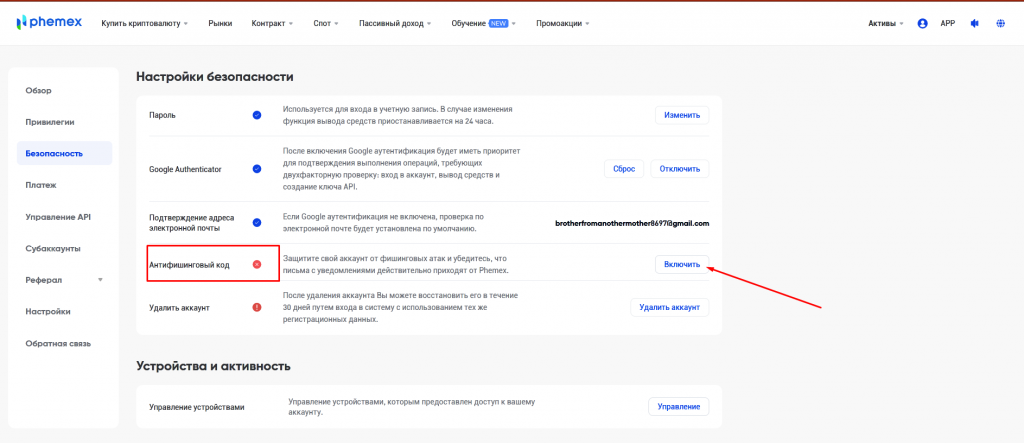The image size is (1024, 443).
Task: Open the Активы dropdown menu
Action: click(x=885, y=23)
